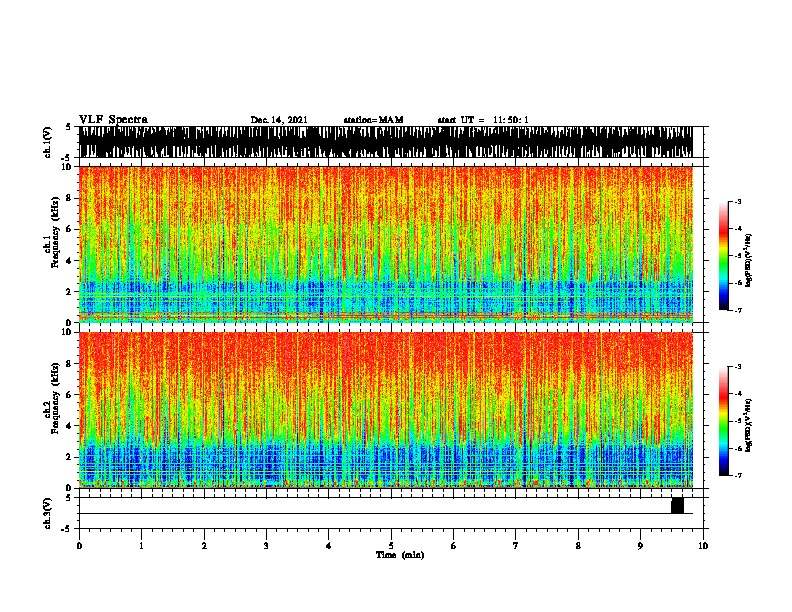Click the "2" kHz tick of ch.1 spectrogram
Image resolution: width=792 pixels, height=612 pixels.
[70, 292]
